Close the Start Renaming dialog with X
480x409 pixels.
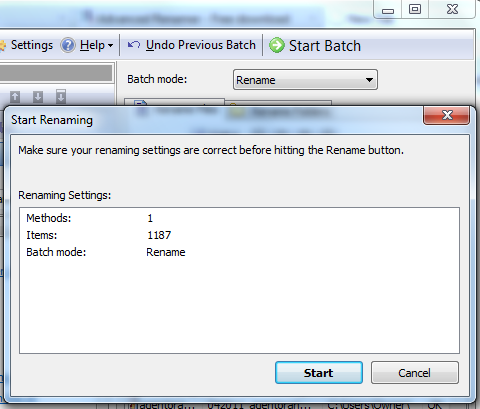click(447, 115)
